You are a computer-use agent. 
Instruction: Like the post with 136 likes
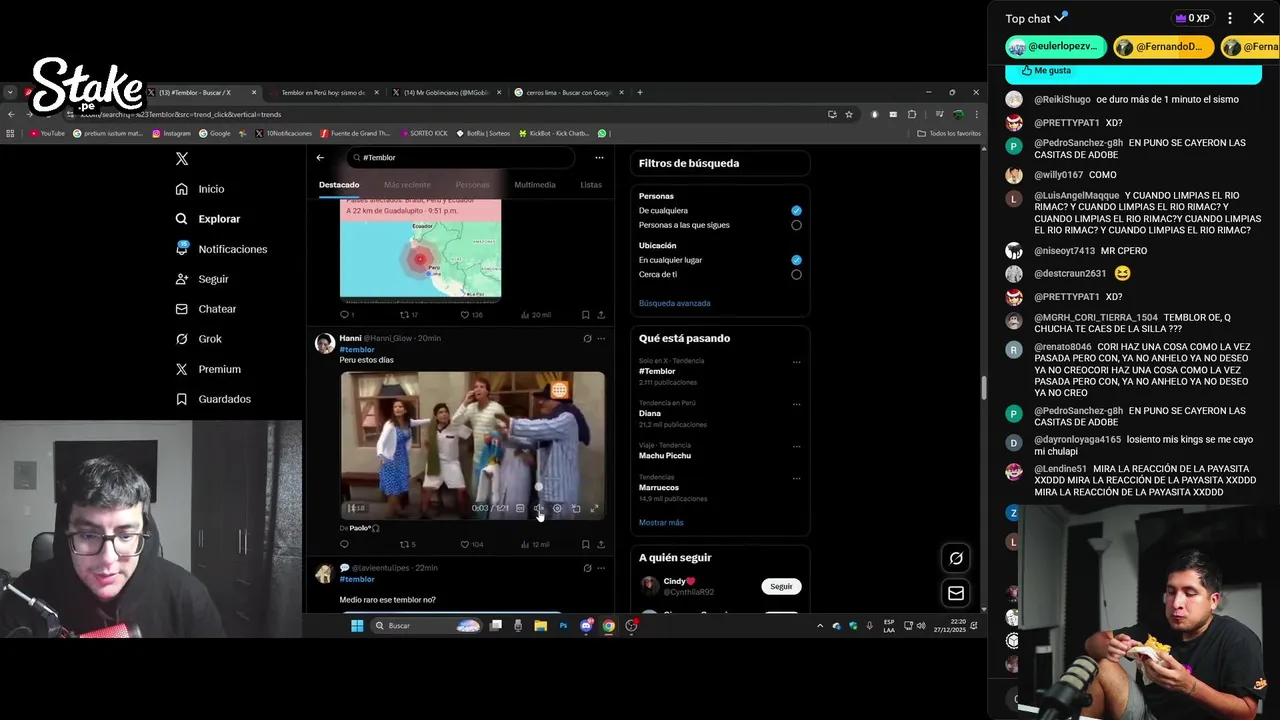(471, 315)
